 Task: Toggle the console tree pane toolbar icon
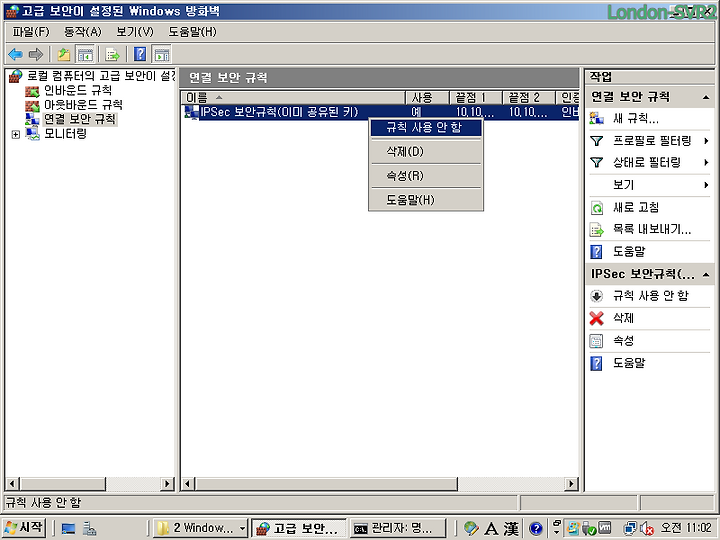point(85,55)
